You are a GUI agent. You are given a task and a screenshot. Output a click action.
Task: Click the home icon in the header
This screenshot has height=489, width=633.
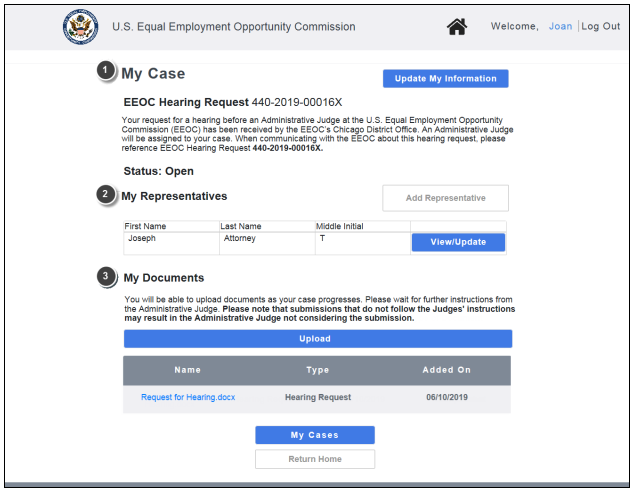pyautogui.click(x=457, y=27)
